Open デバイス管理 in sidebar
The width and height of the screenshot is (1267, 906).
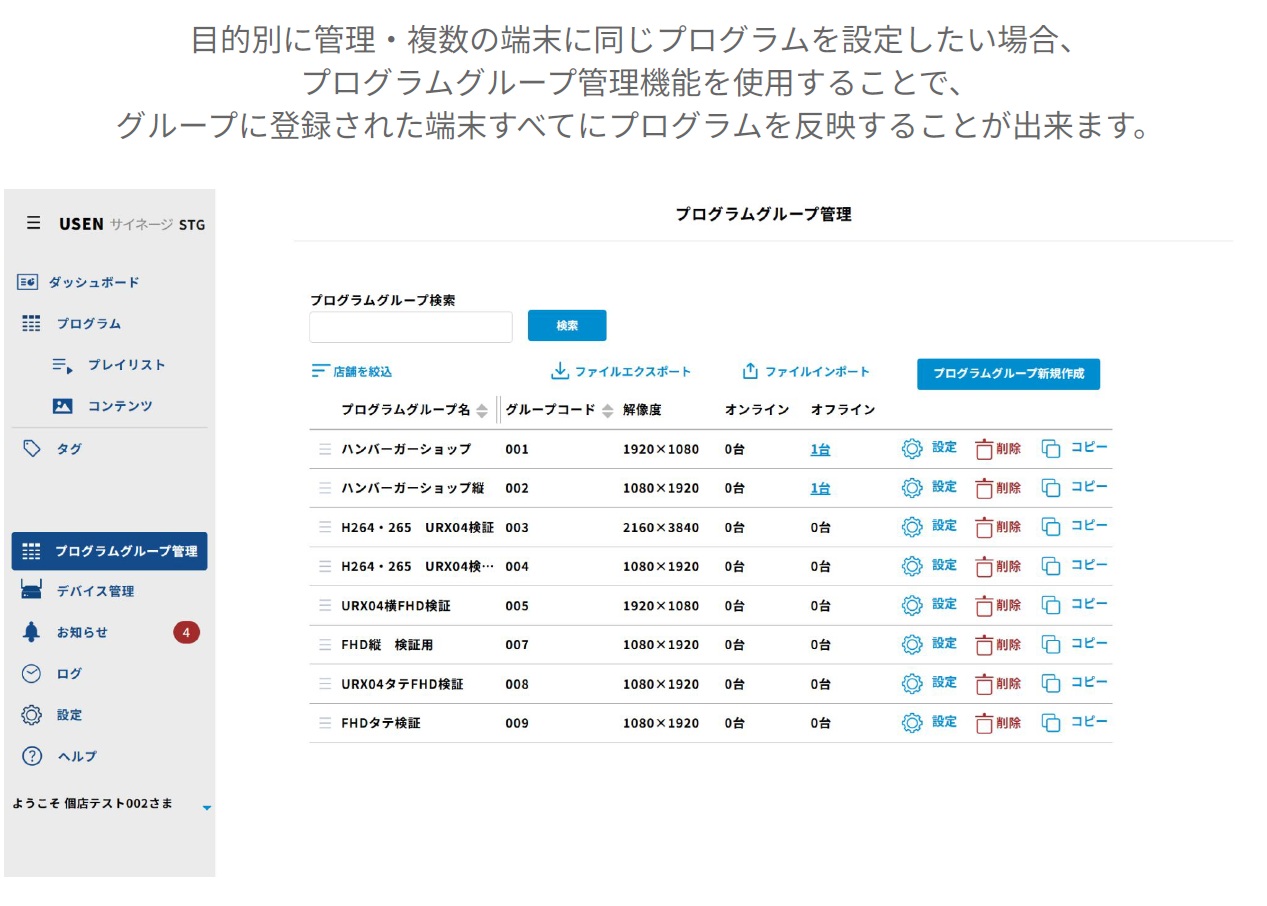click(x=77, y=591)
